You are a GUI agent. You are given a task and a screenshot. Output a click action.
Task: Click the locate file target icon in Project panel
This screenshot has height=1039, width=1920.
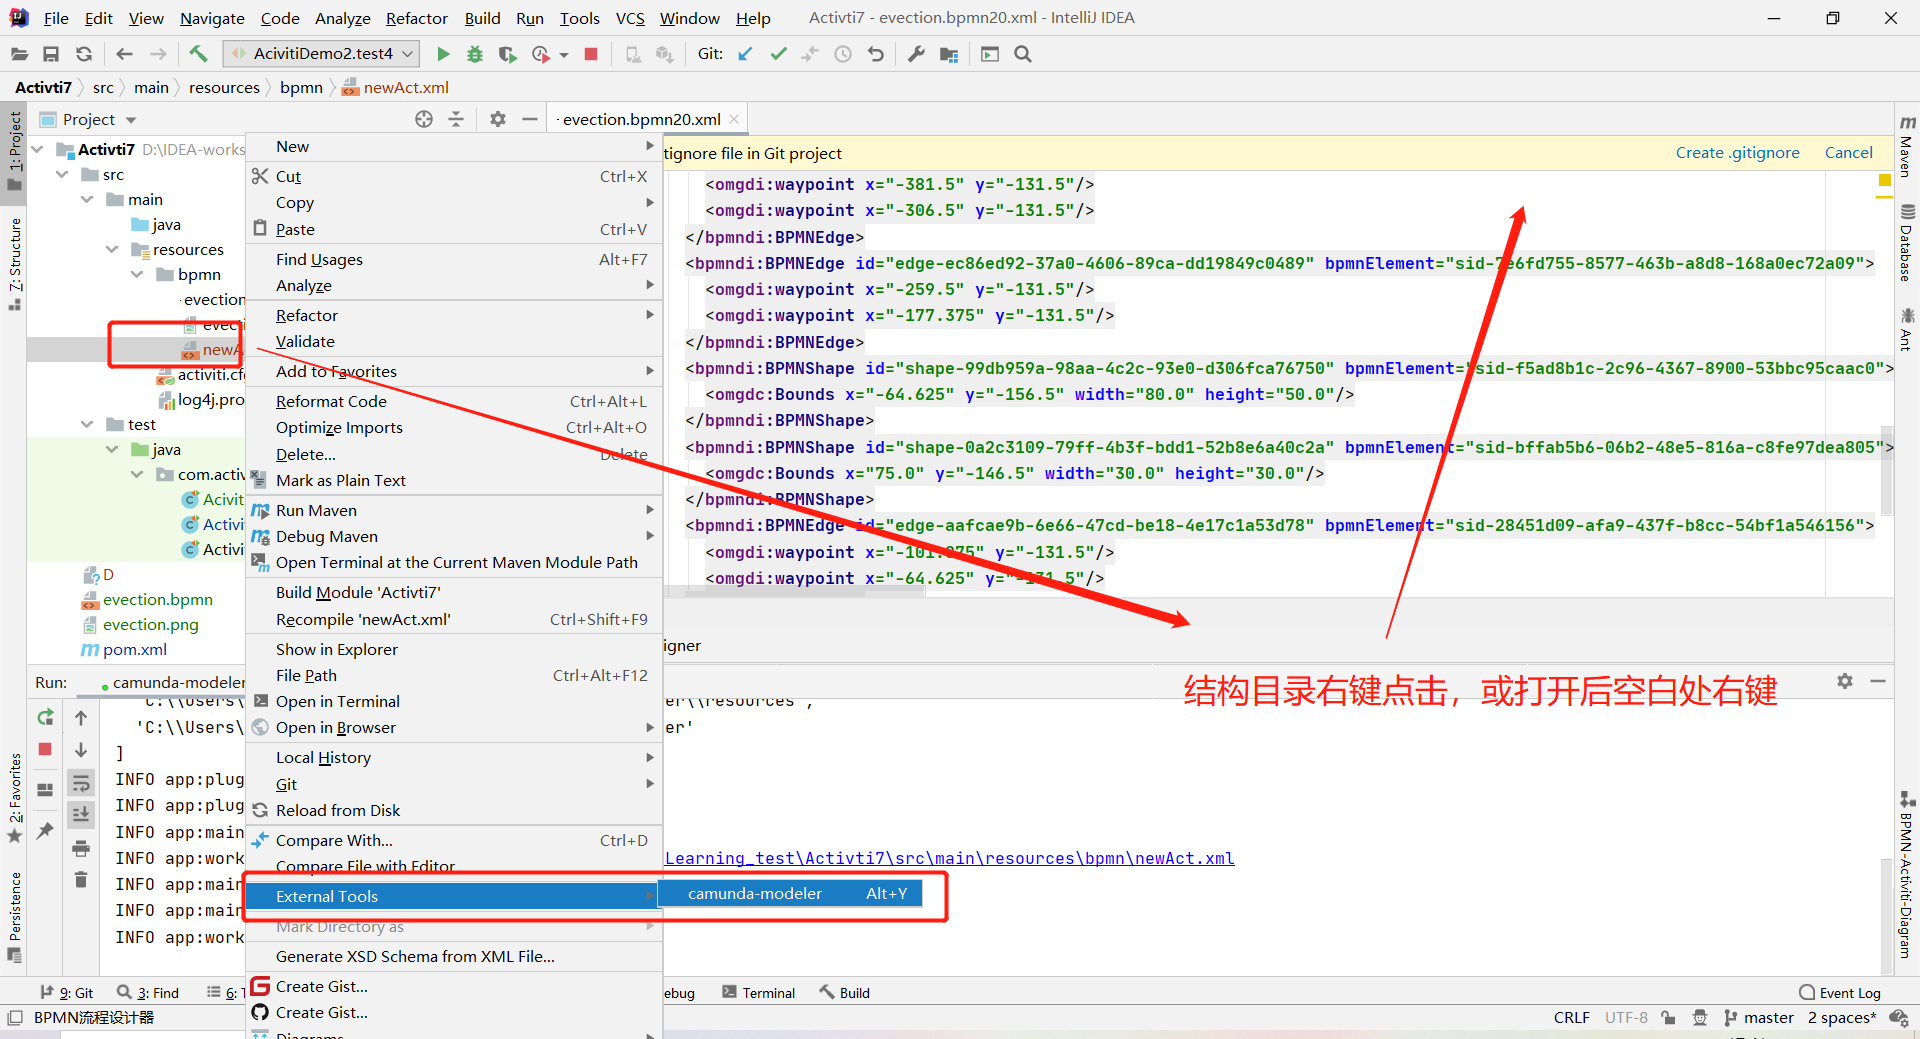click(424, 119)
